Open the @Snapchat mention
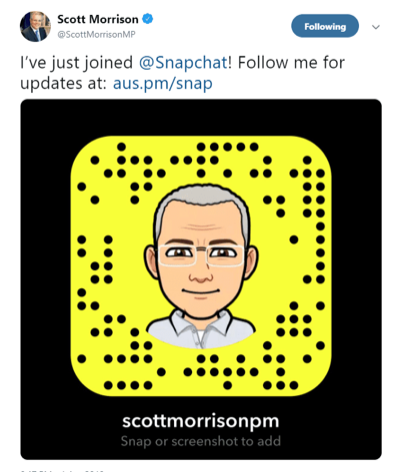The height and width of the screenshot is (472, 406). point(183,63)
